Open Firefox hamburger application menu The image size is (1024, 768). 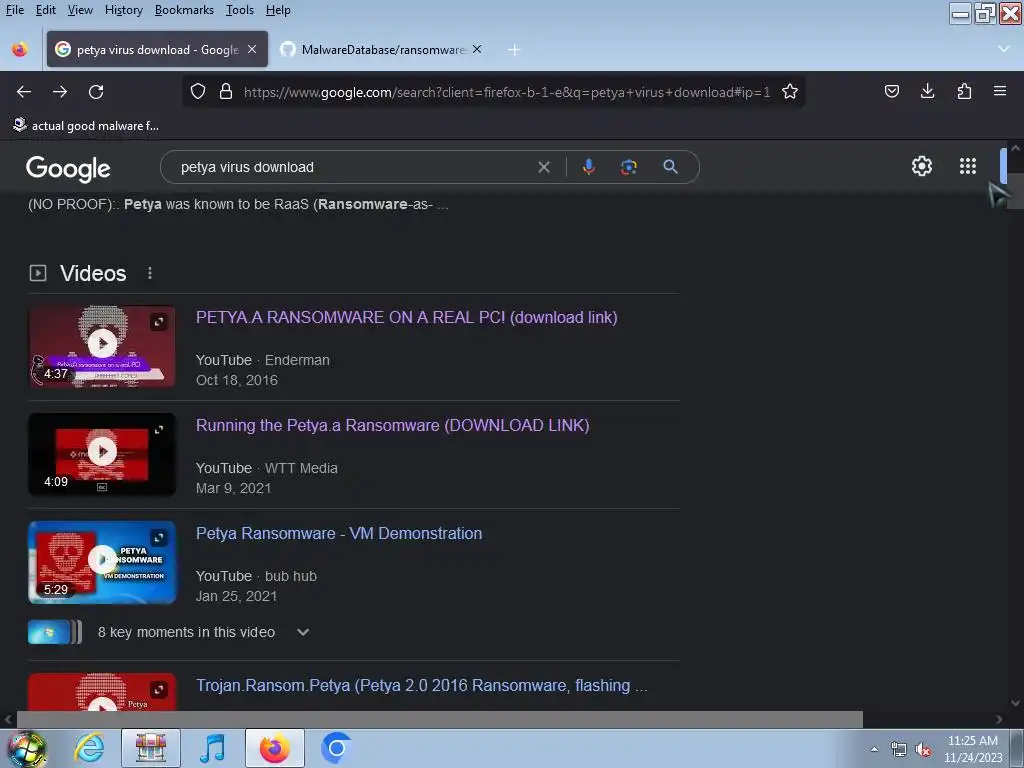click(1000, 91)
